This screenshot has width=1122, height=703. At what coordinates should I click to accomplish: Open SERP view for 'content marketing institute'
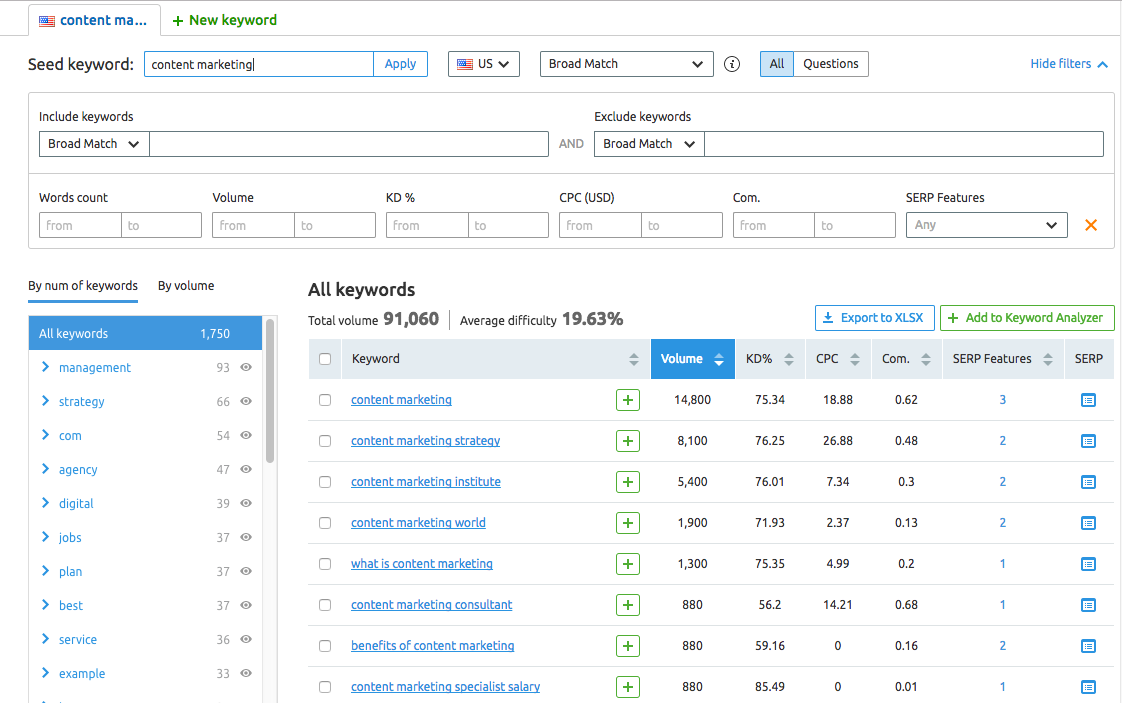pyautogui.click(x=1088, y=482)
